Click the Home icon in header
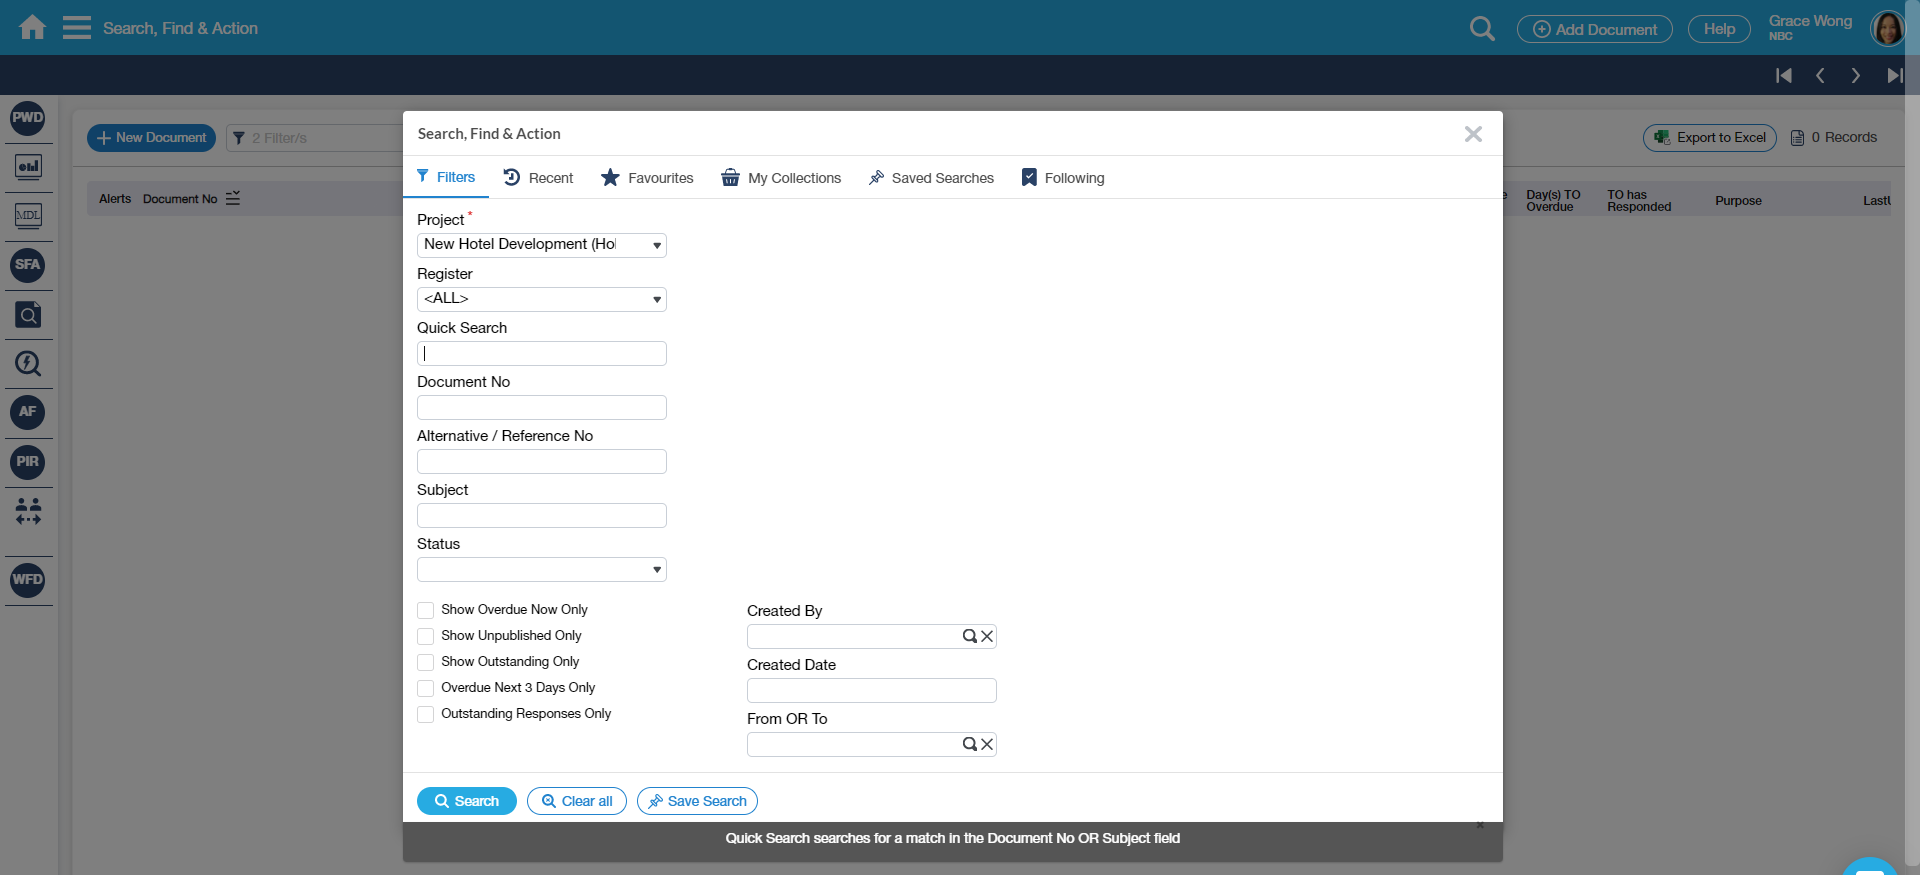The height and width of the screenshot is (875, 1920). coord(32,27)
